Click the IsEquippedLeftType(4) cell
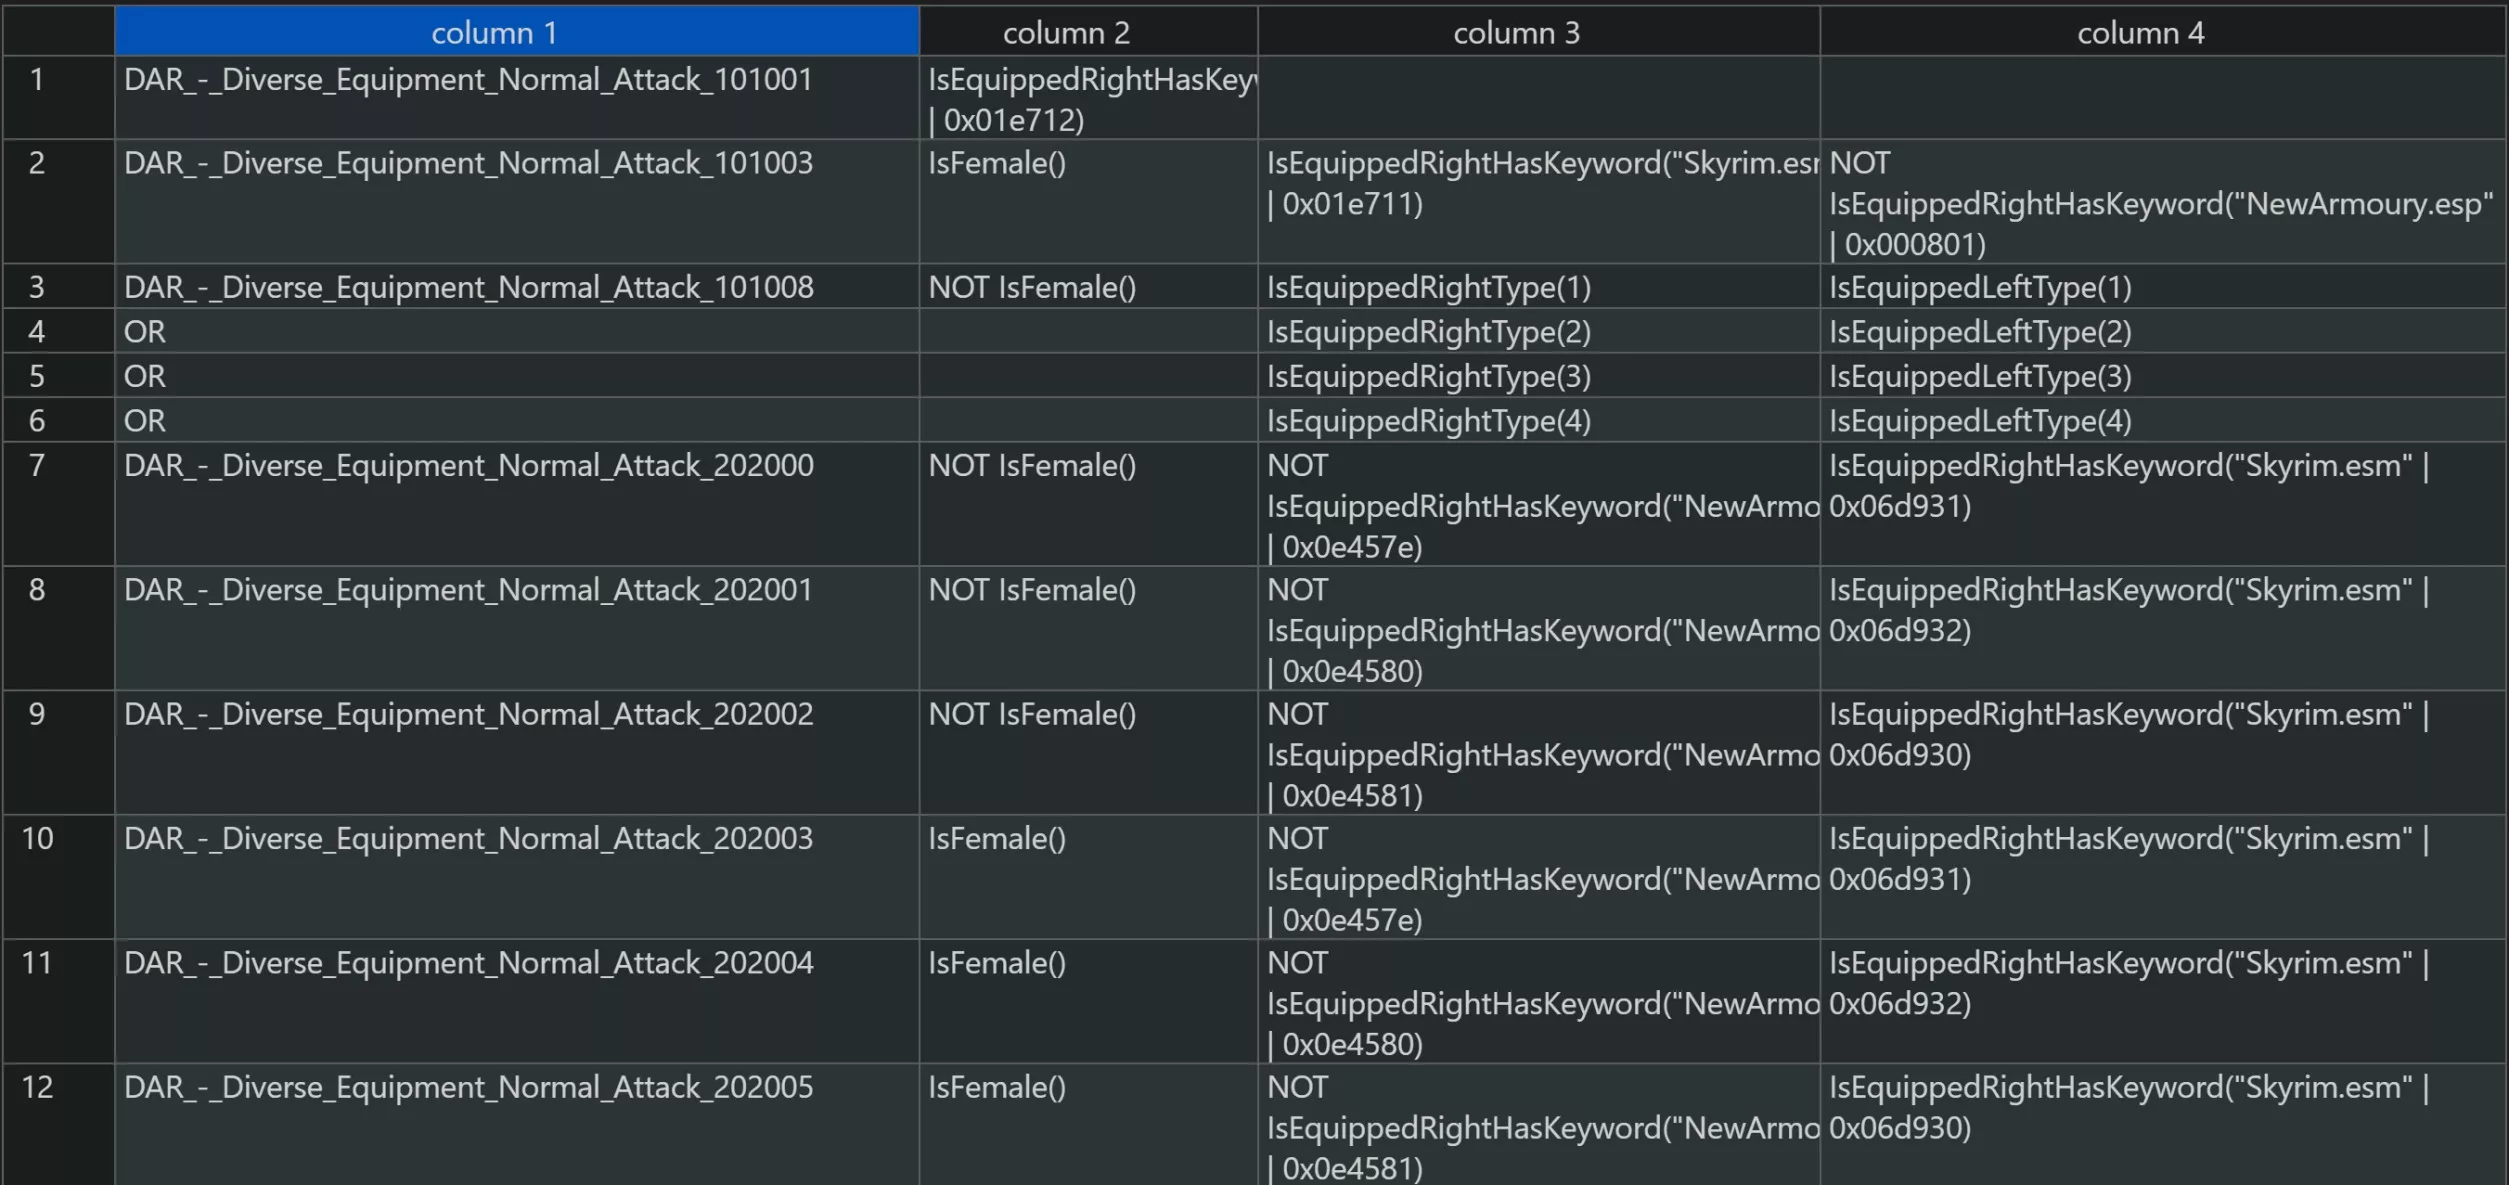The image size is (2509, 1185). (x=2162, y=420)
